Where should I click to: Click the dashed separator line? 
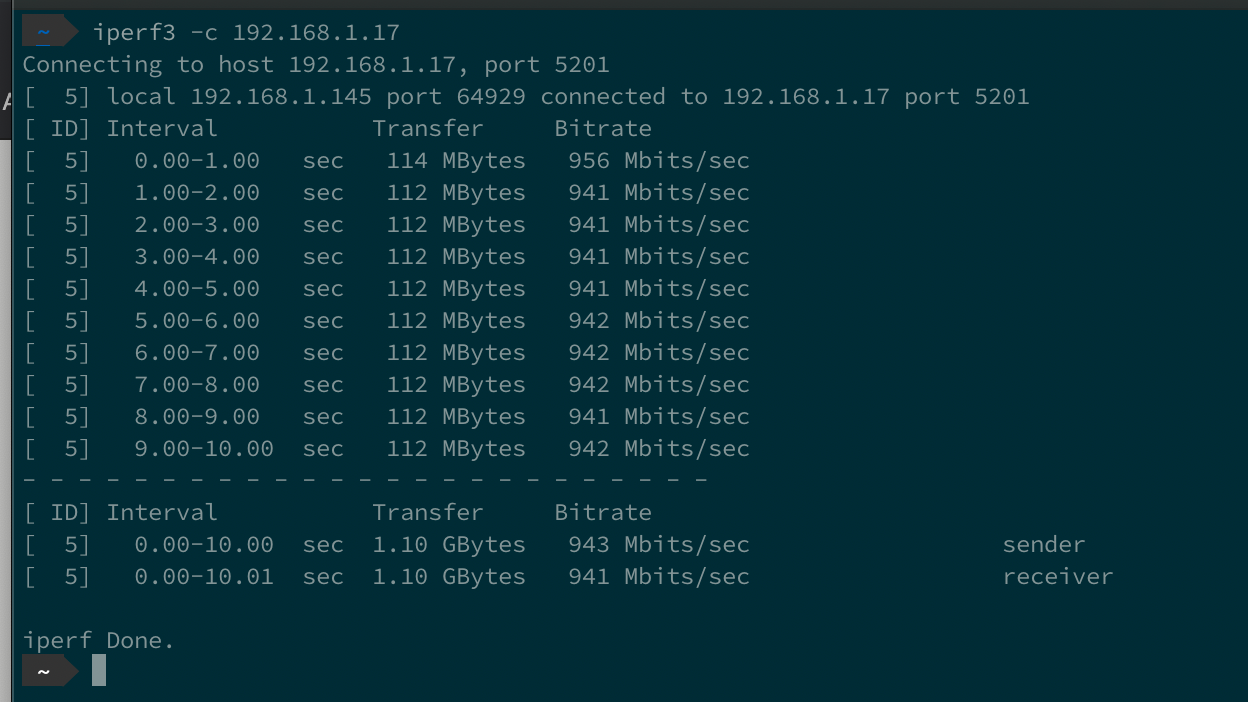(365, 480)
